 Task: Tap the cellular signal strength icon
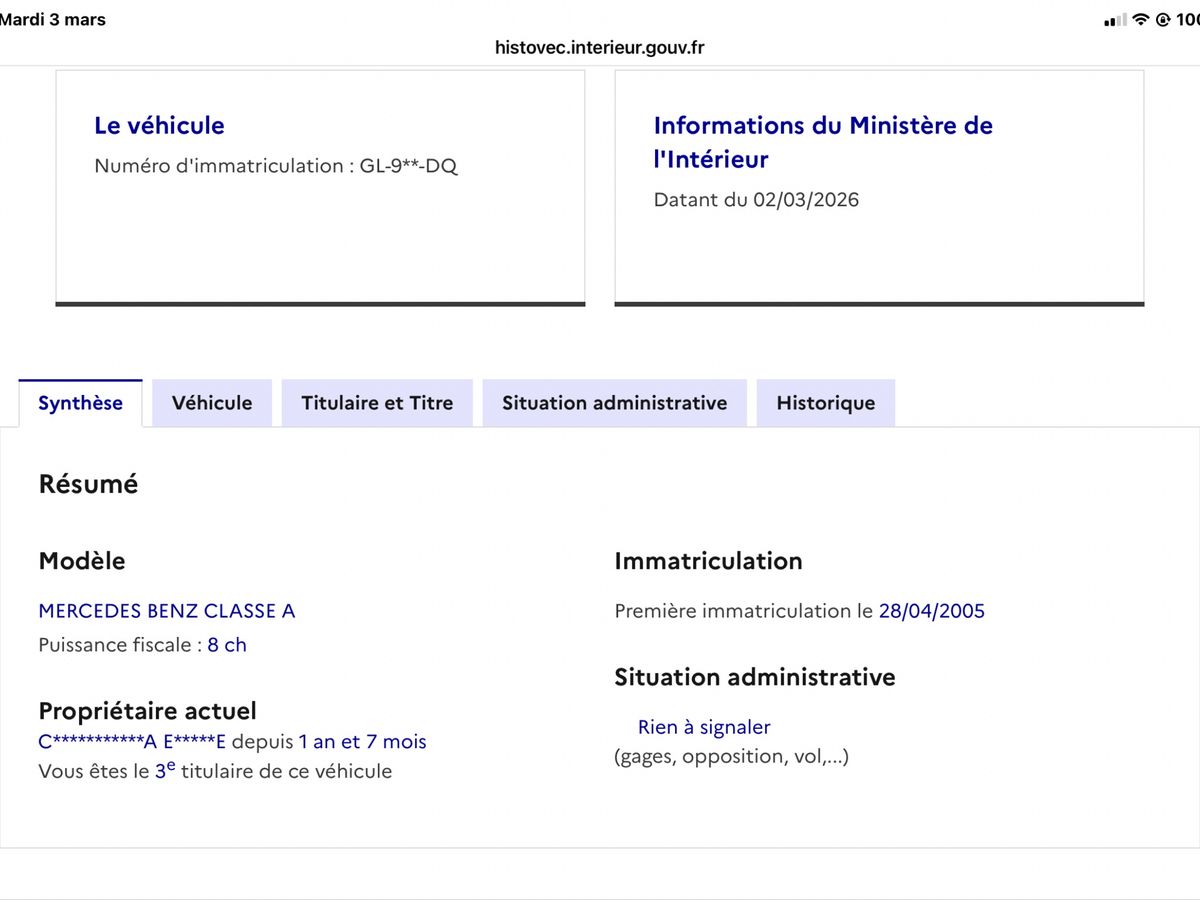[1115, 21]
